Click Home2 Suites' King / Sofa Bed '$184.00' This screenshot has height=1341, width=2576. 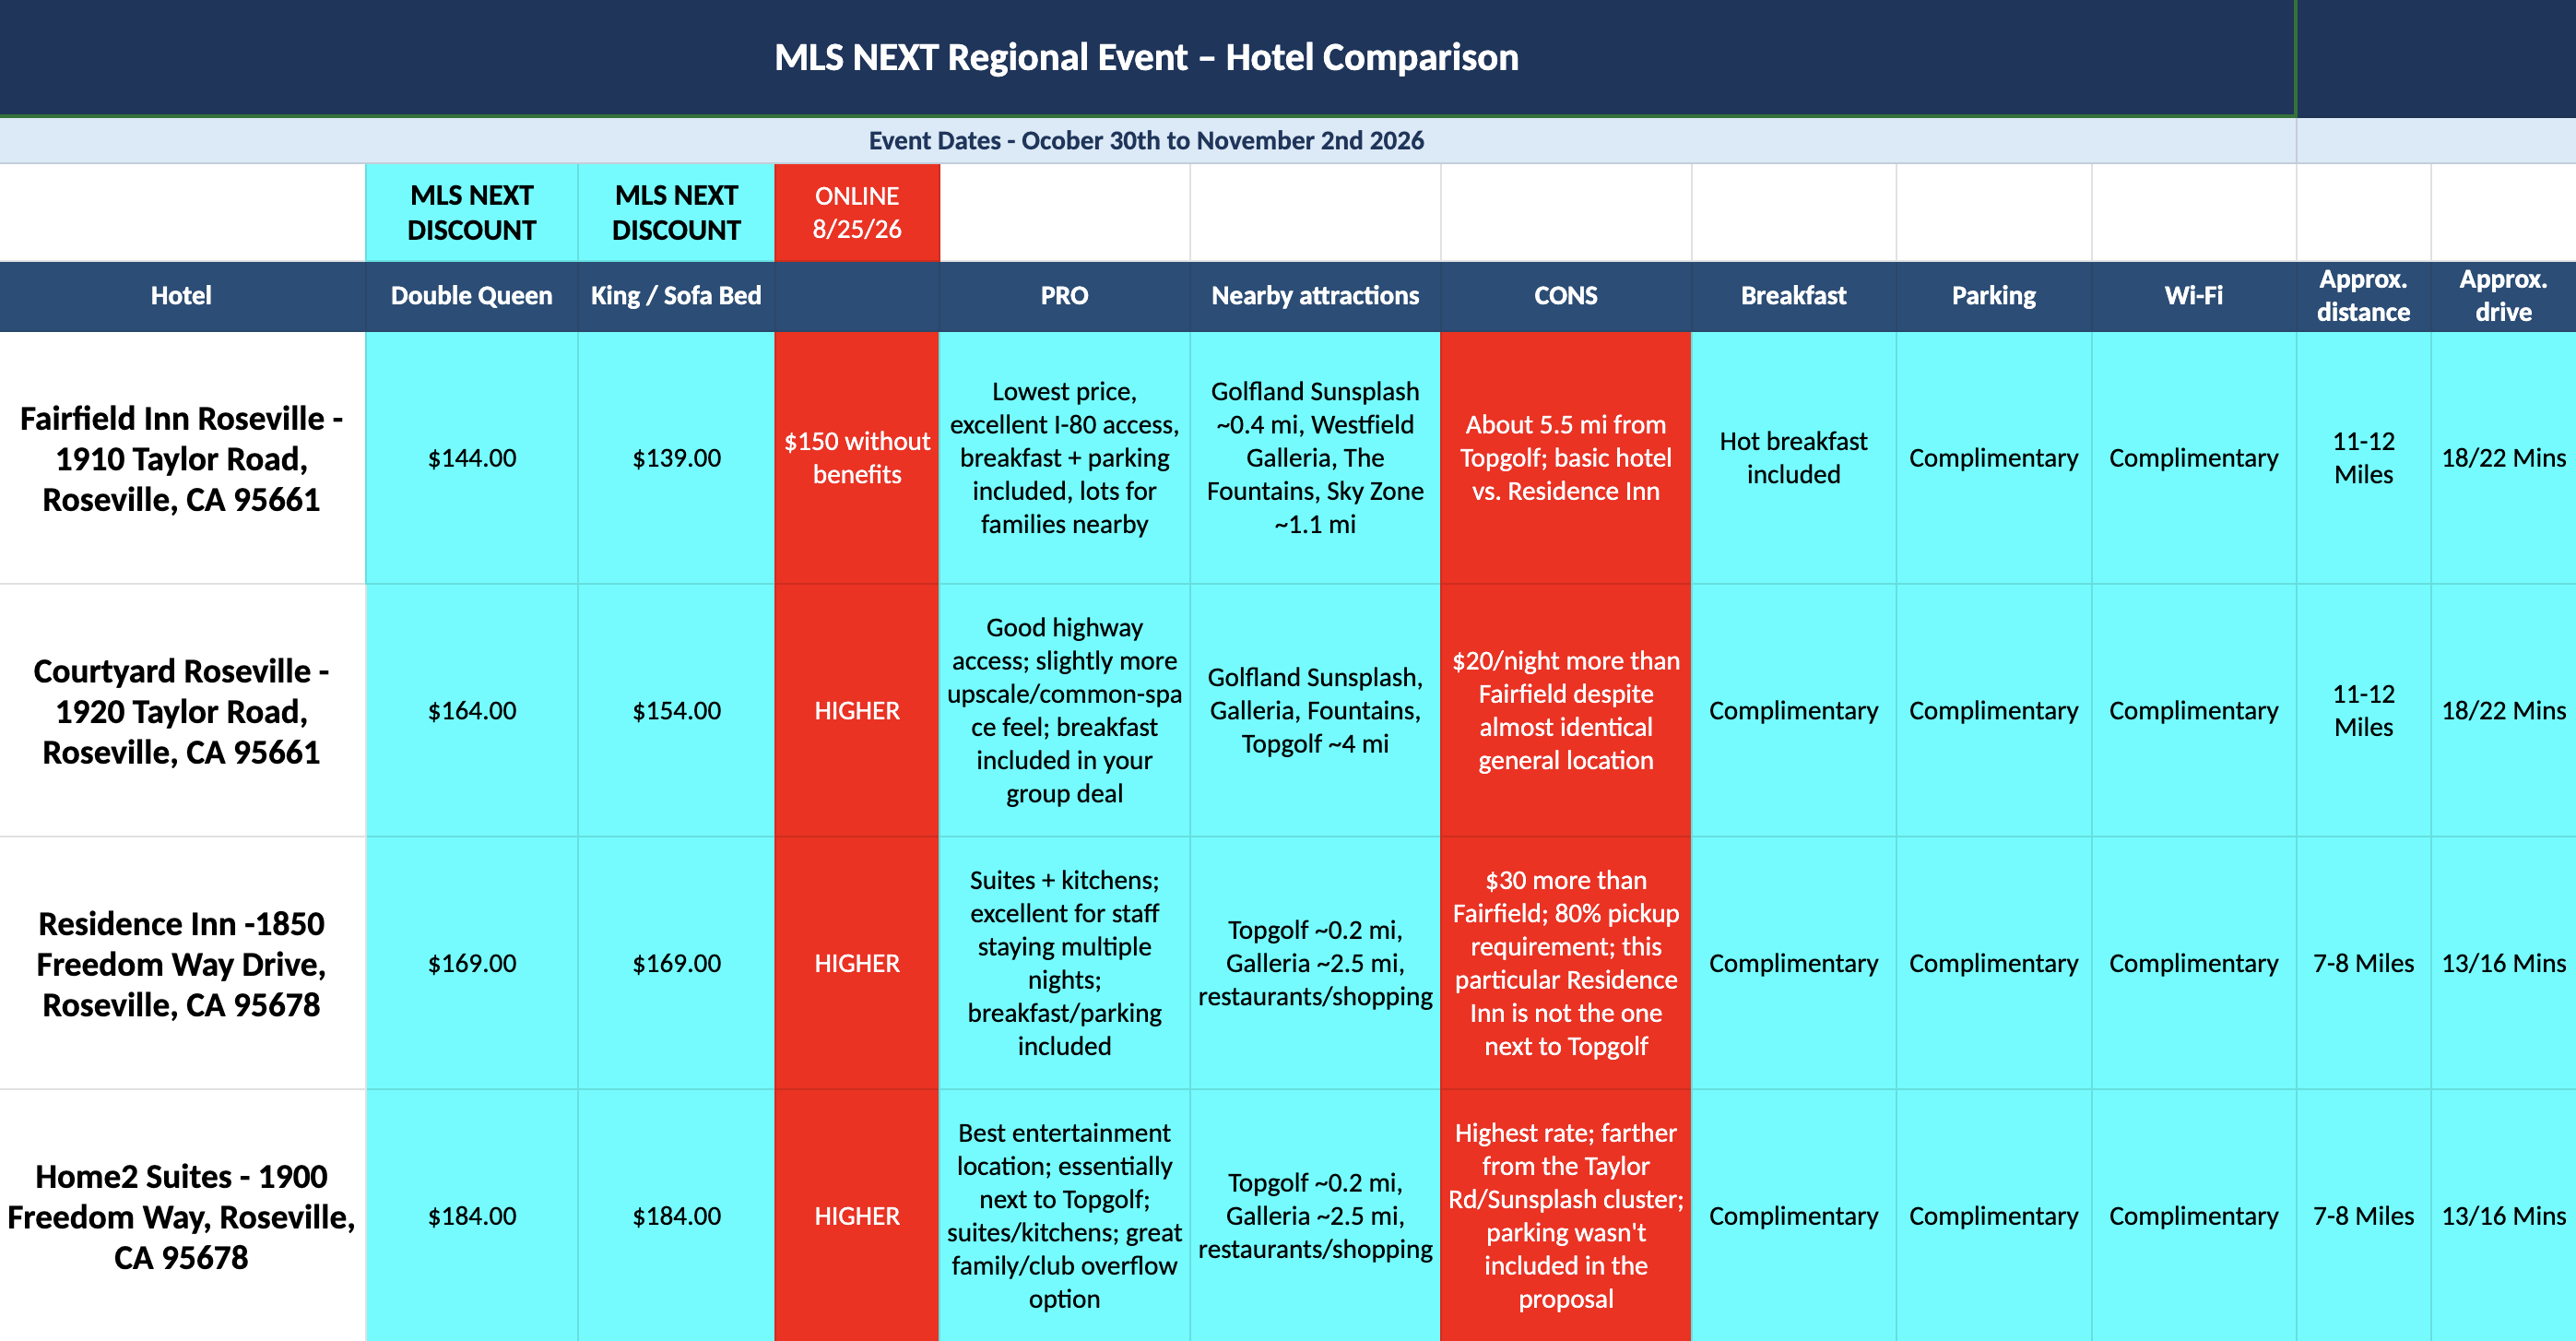676,1216
